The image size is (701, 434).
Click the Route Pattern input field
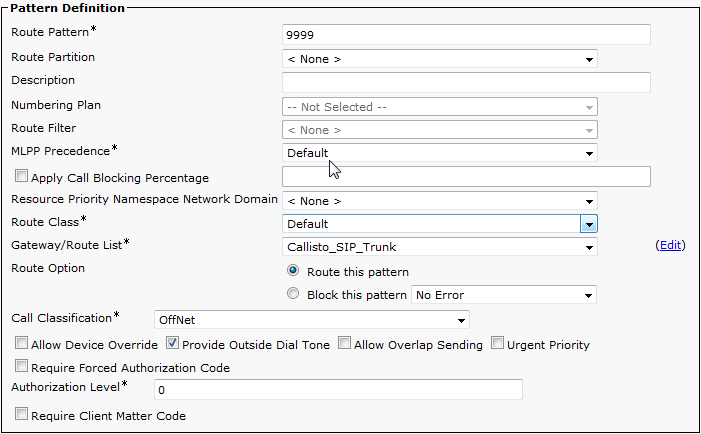[x=466, y=34]
